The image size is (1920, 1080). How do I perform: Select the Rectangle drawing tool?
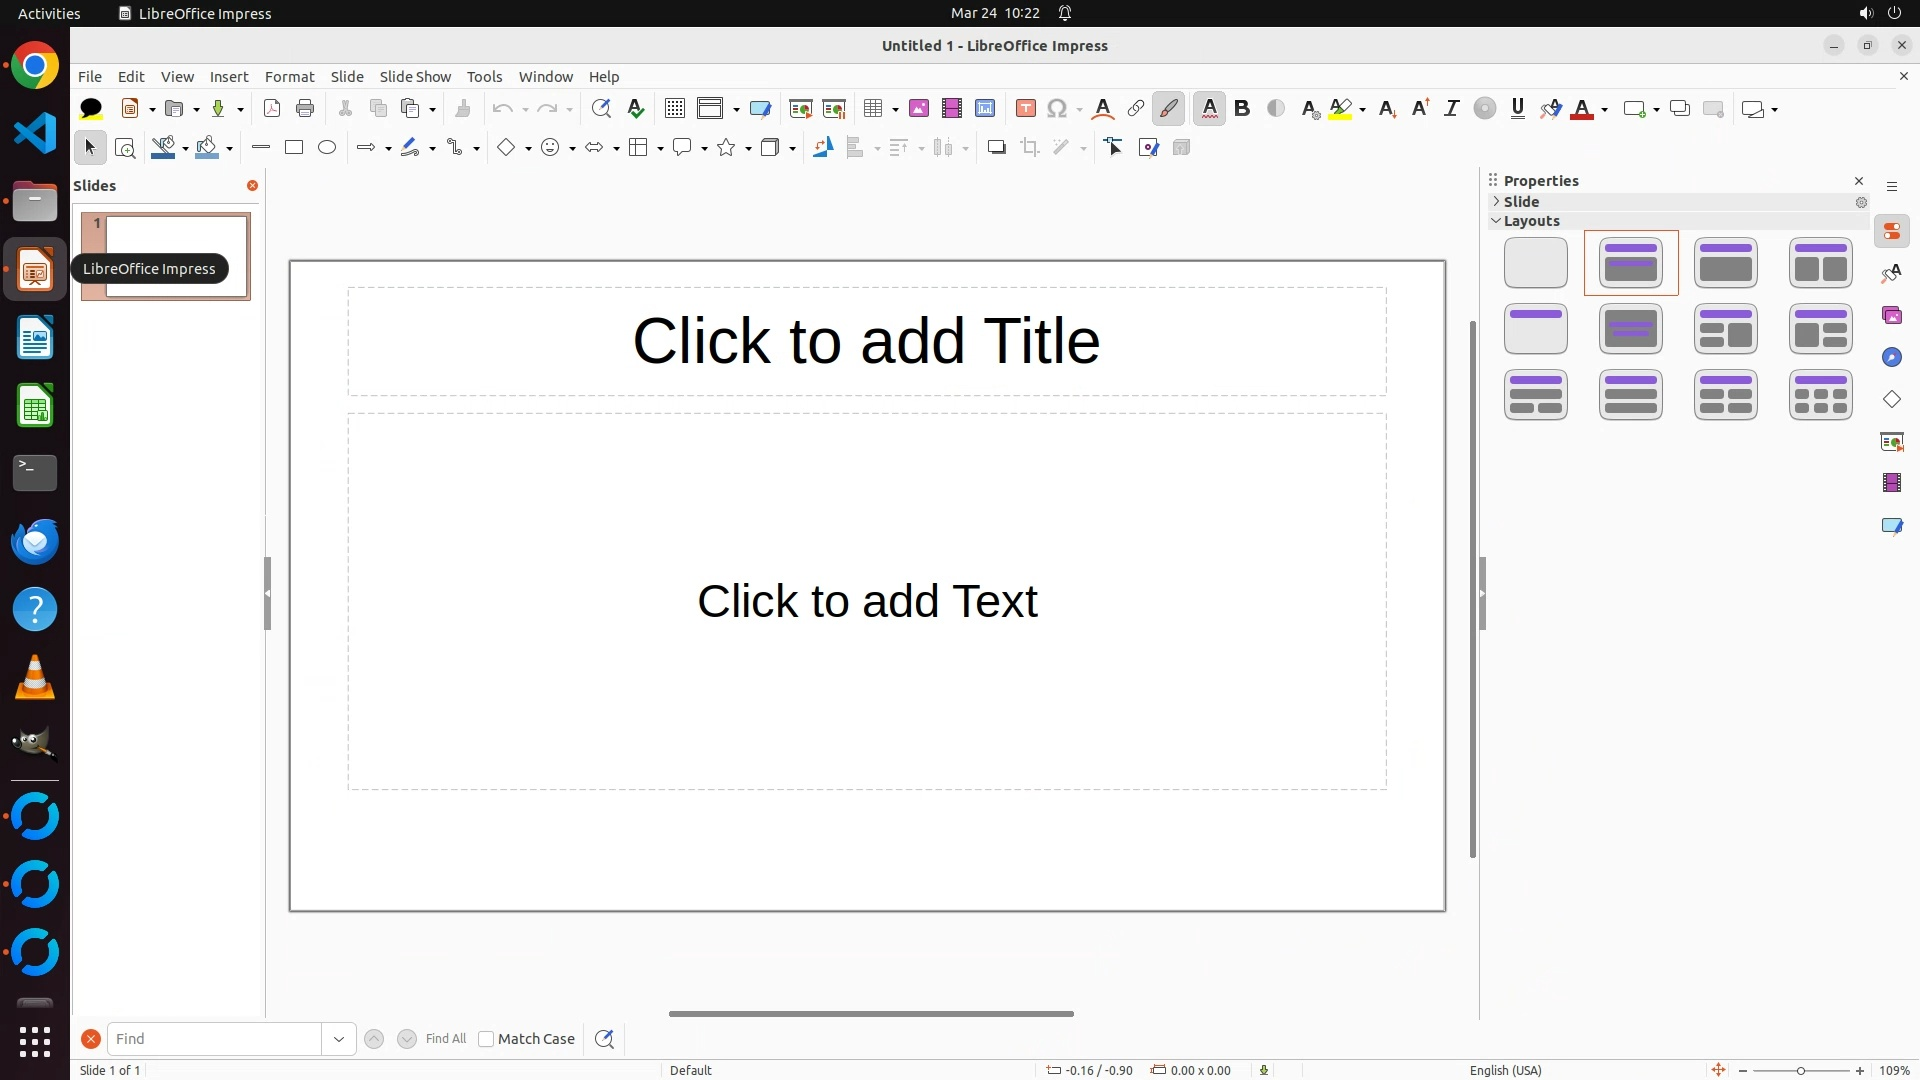tap(294, 148)
